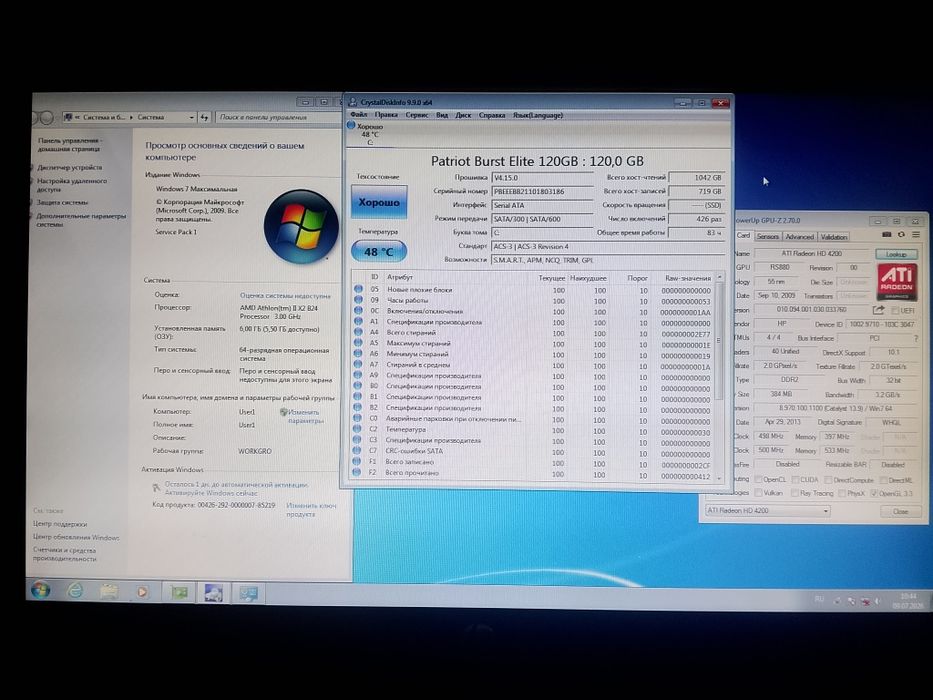Screen dimensions: 933x700
Task: Click status circle of attribute 09 Часы работы
Action: 358,300
